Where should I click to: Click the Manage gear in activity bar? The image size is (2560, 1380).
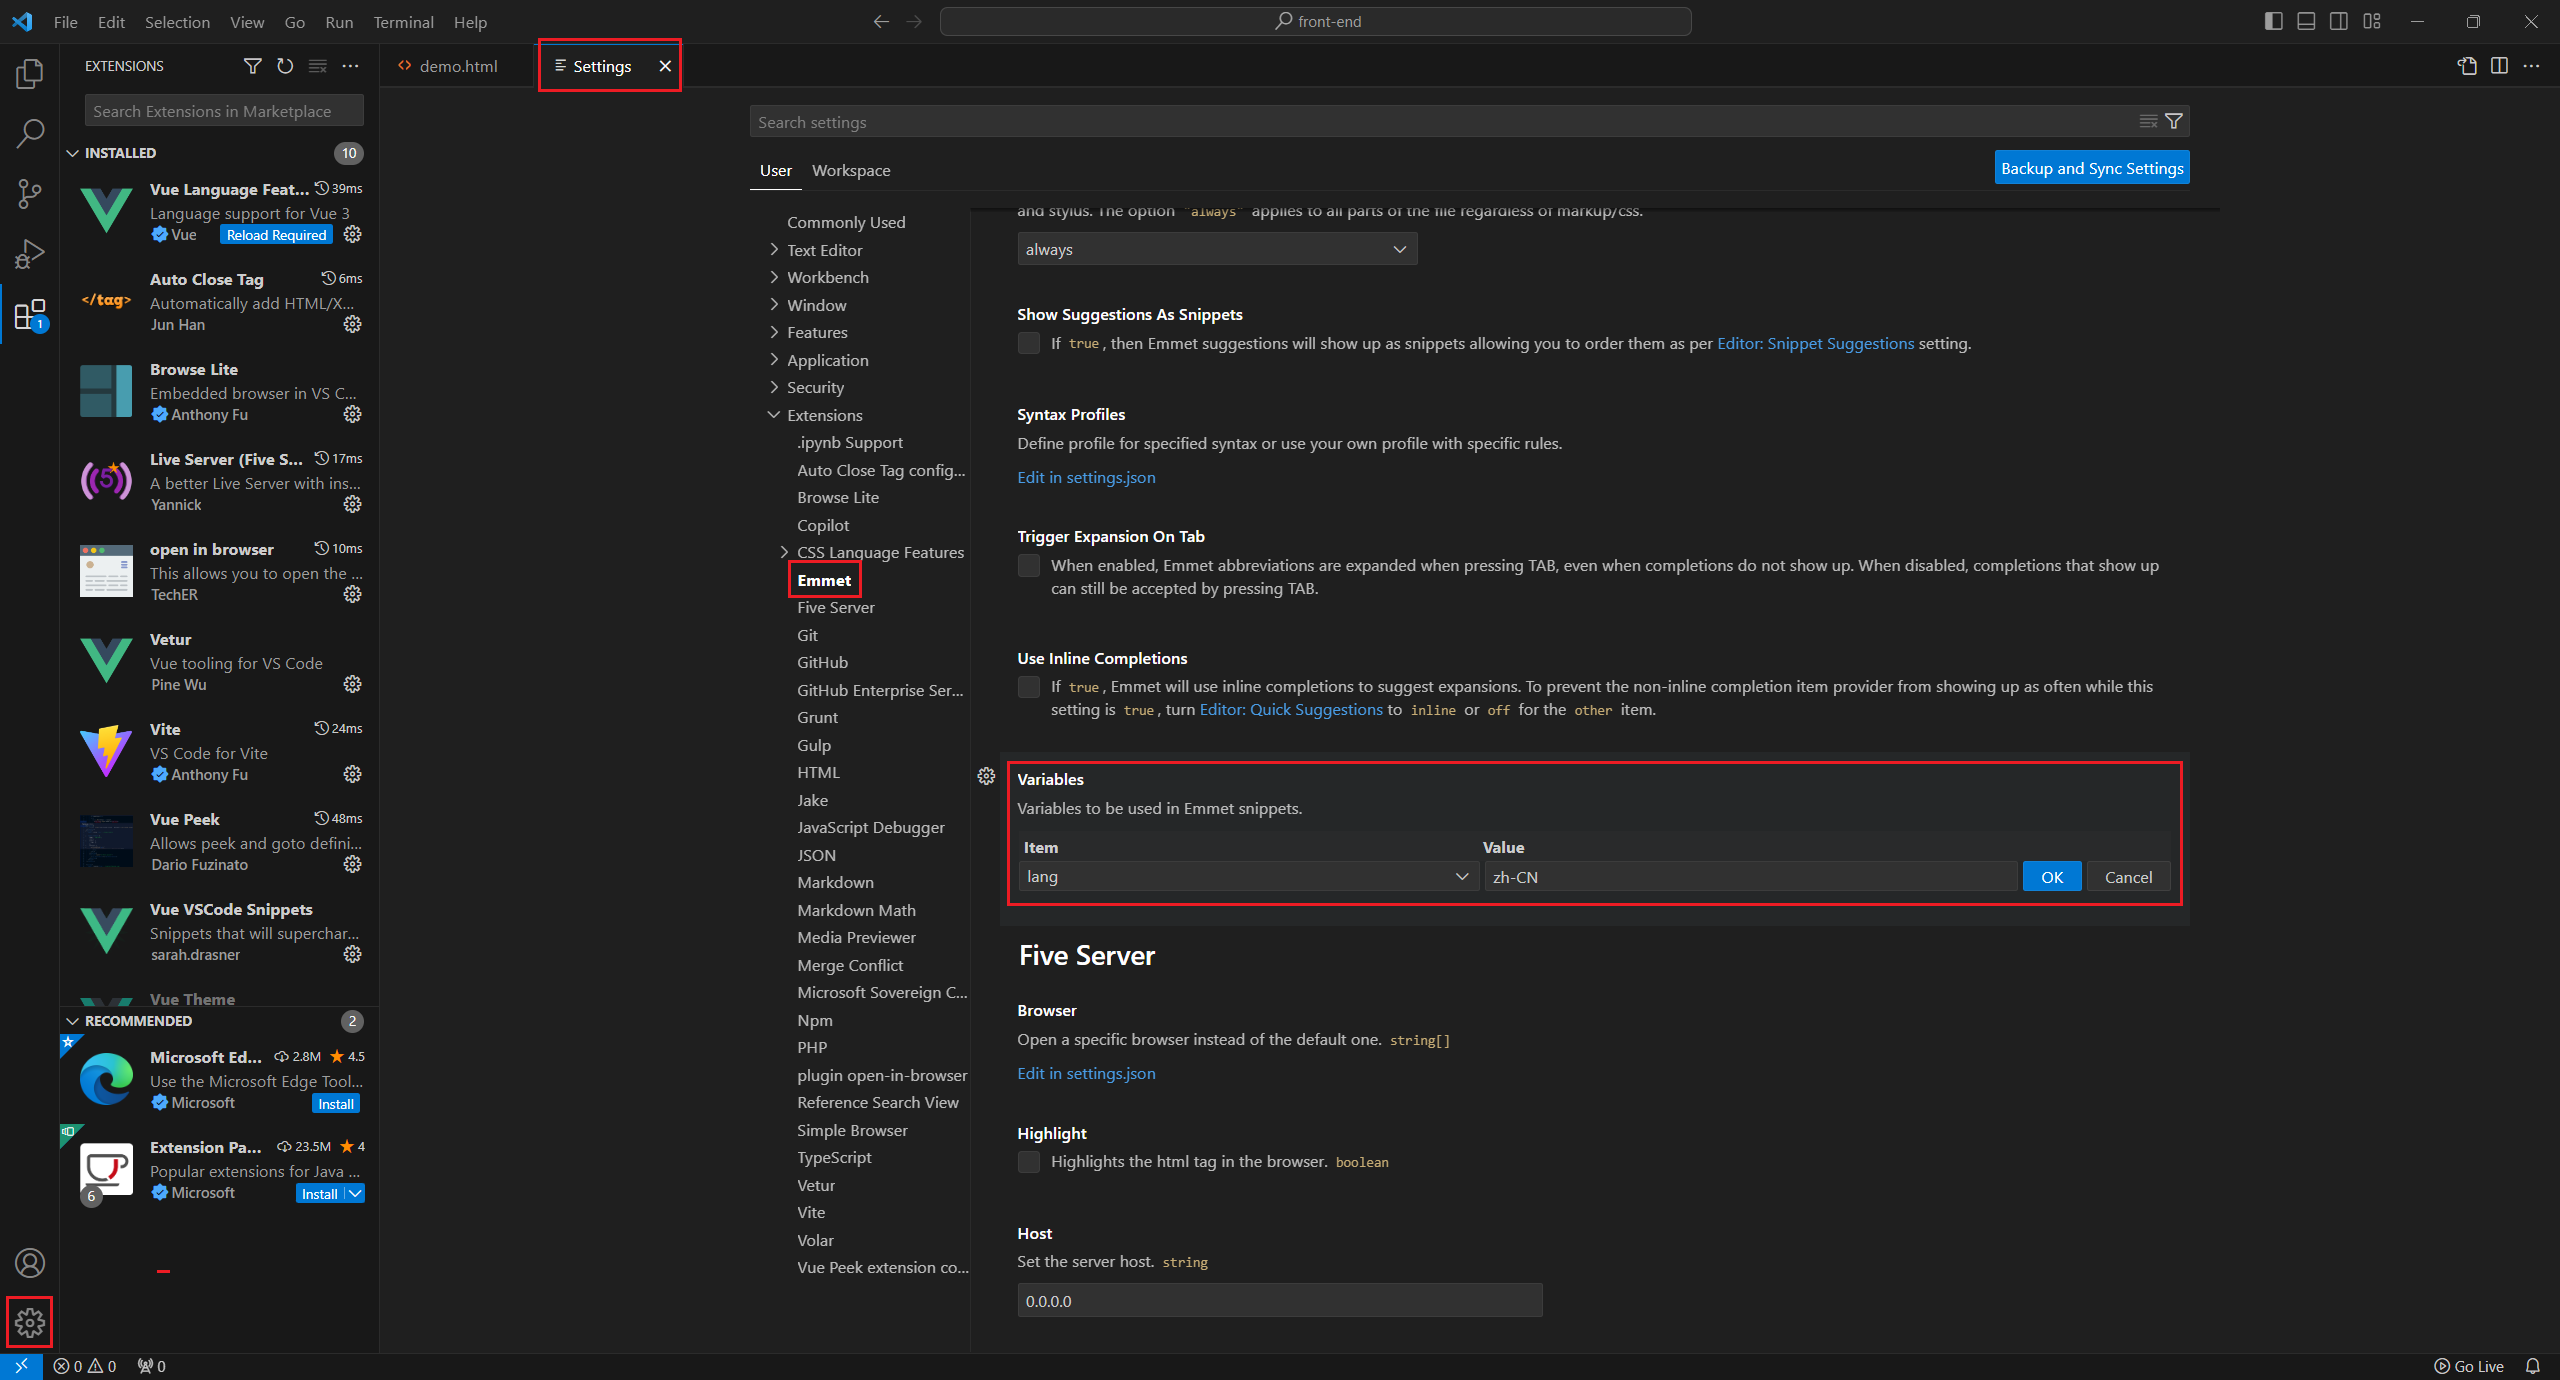[30, 1323]
